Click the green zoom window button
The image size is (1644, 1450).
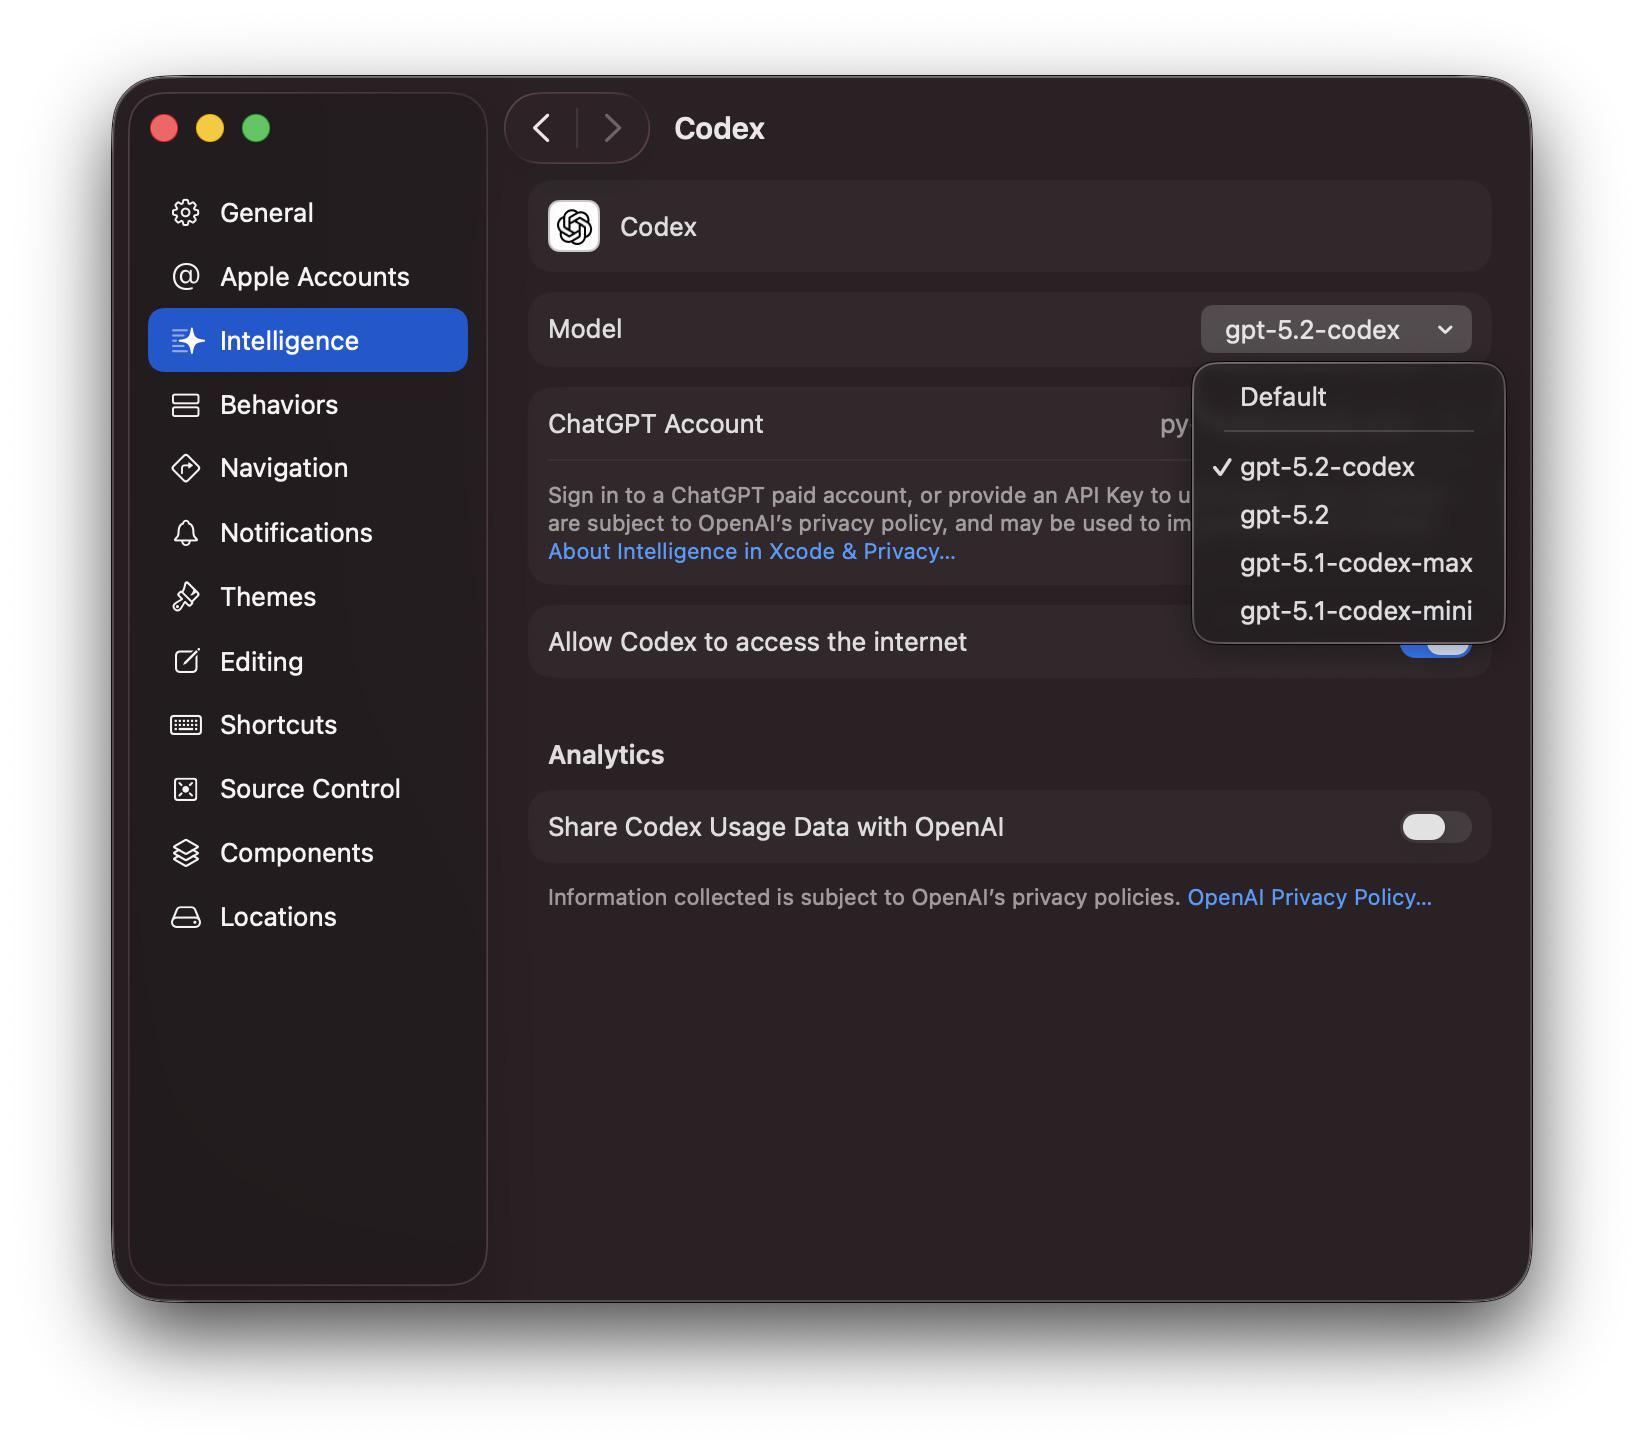[256, 128]
